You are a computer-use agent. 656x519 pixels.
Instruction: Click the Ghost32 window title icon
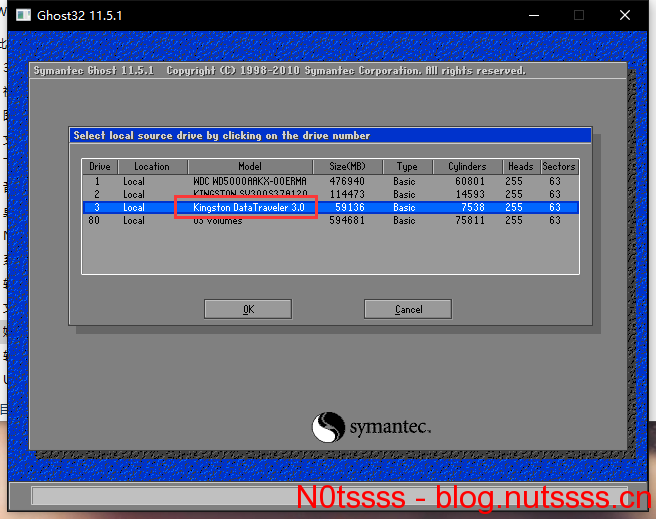[x=23, y=15]
